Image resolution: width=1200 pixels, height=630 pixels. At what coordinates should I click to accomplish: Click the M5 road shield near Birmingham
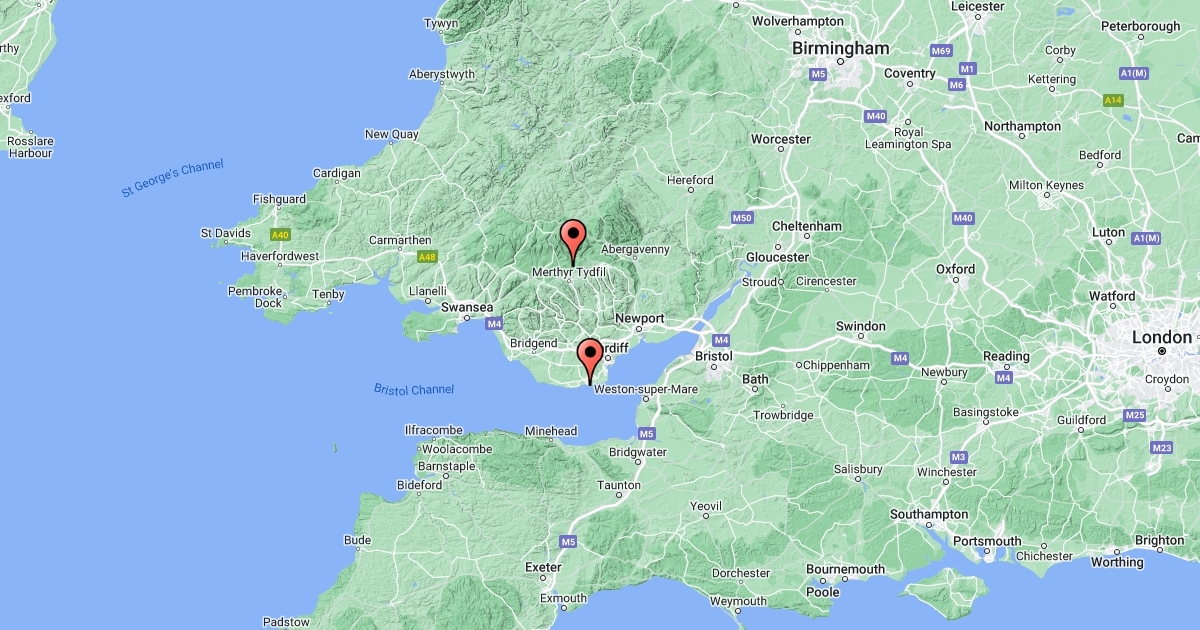pyautogui.click(x=818, y=74)
